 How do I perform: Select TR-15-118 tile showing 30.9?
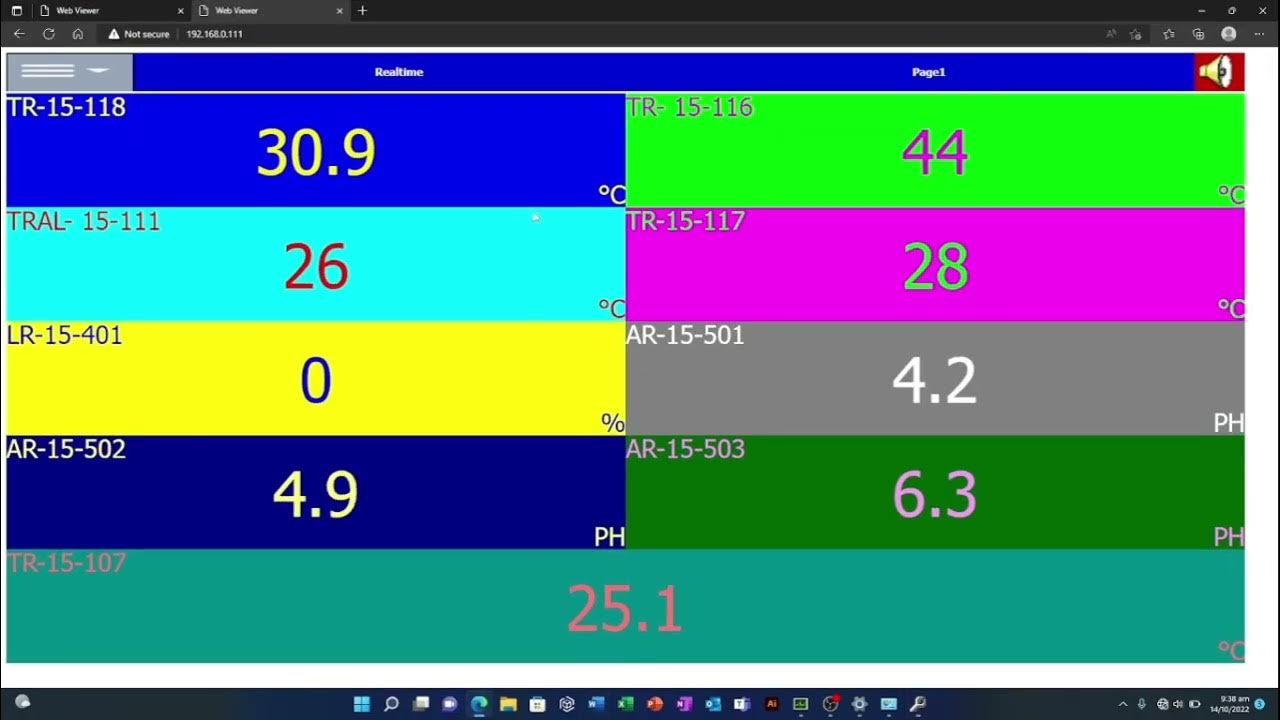[316, 150]
